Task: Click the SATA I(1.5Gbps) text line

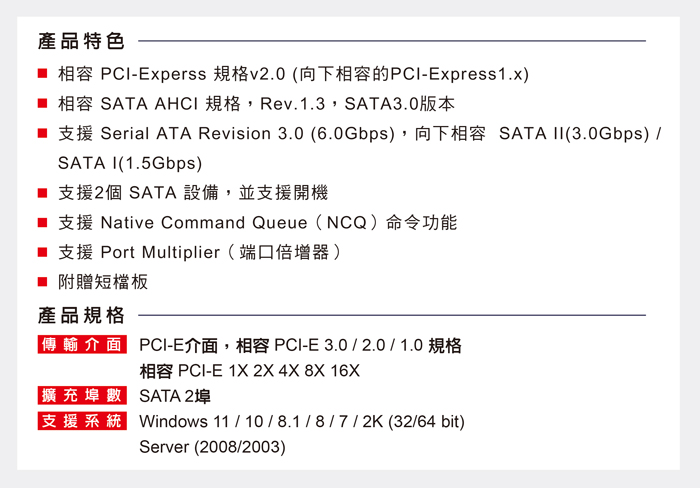Action: (130, 163)
